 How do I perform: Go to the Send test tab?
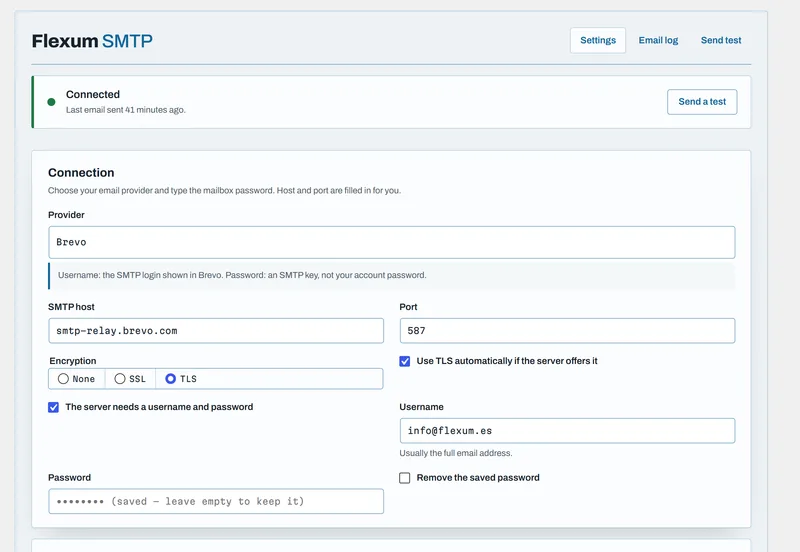tap(721, 40)
